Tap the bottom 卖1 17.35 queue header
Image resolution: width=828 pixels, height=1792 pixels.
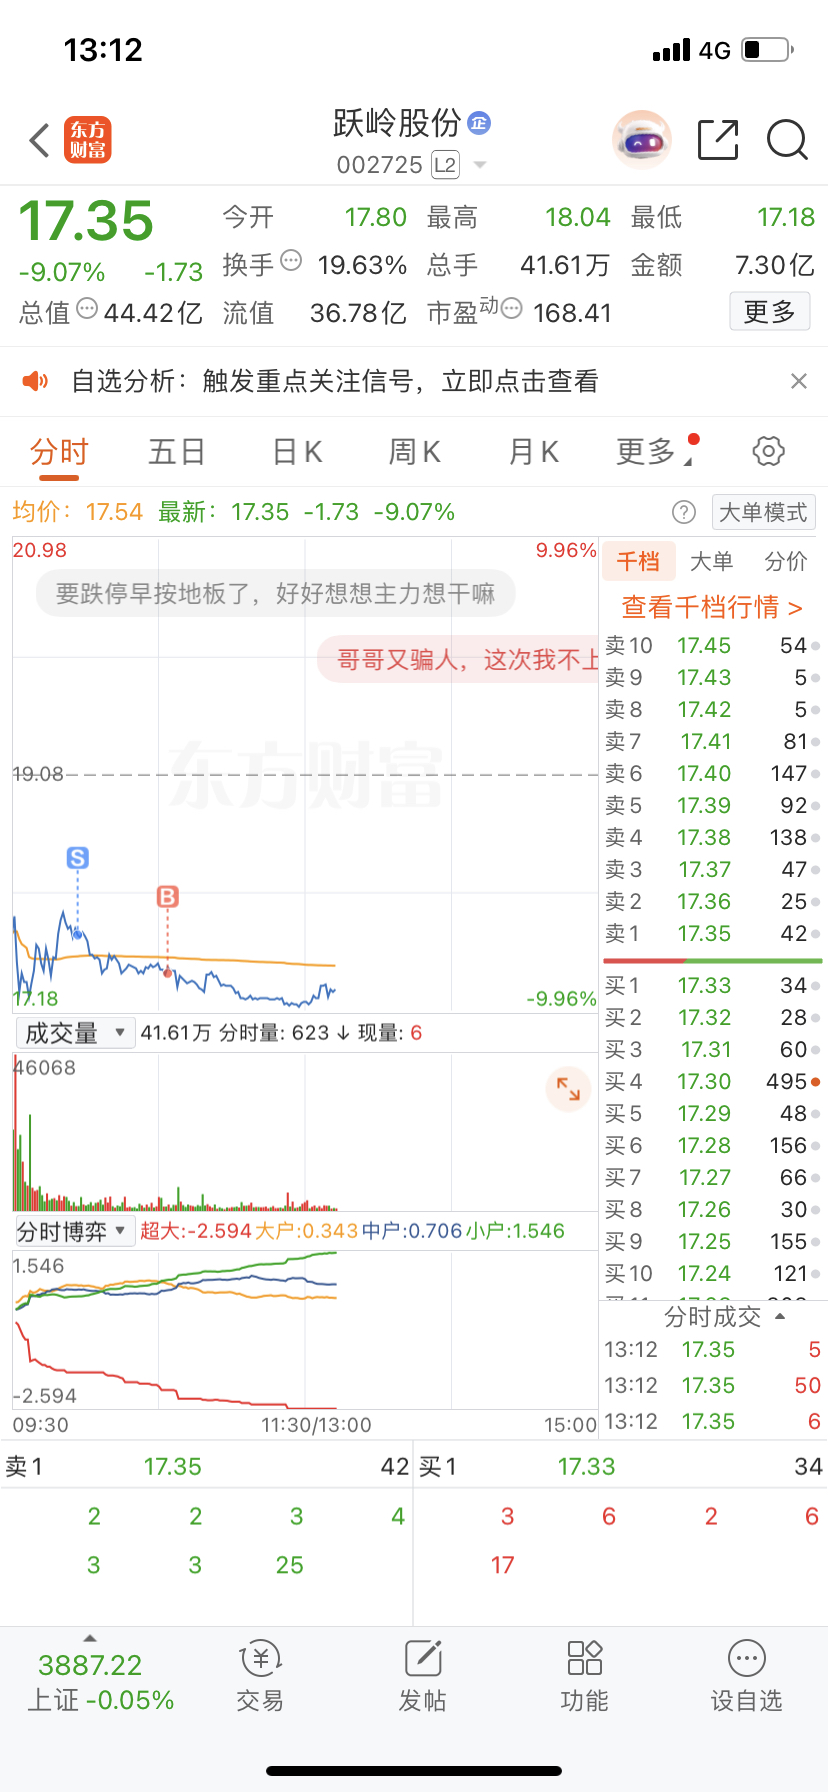(x=207, y=1467)
